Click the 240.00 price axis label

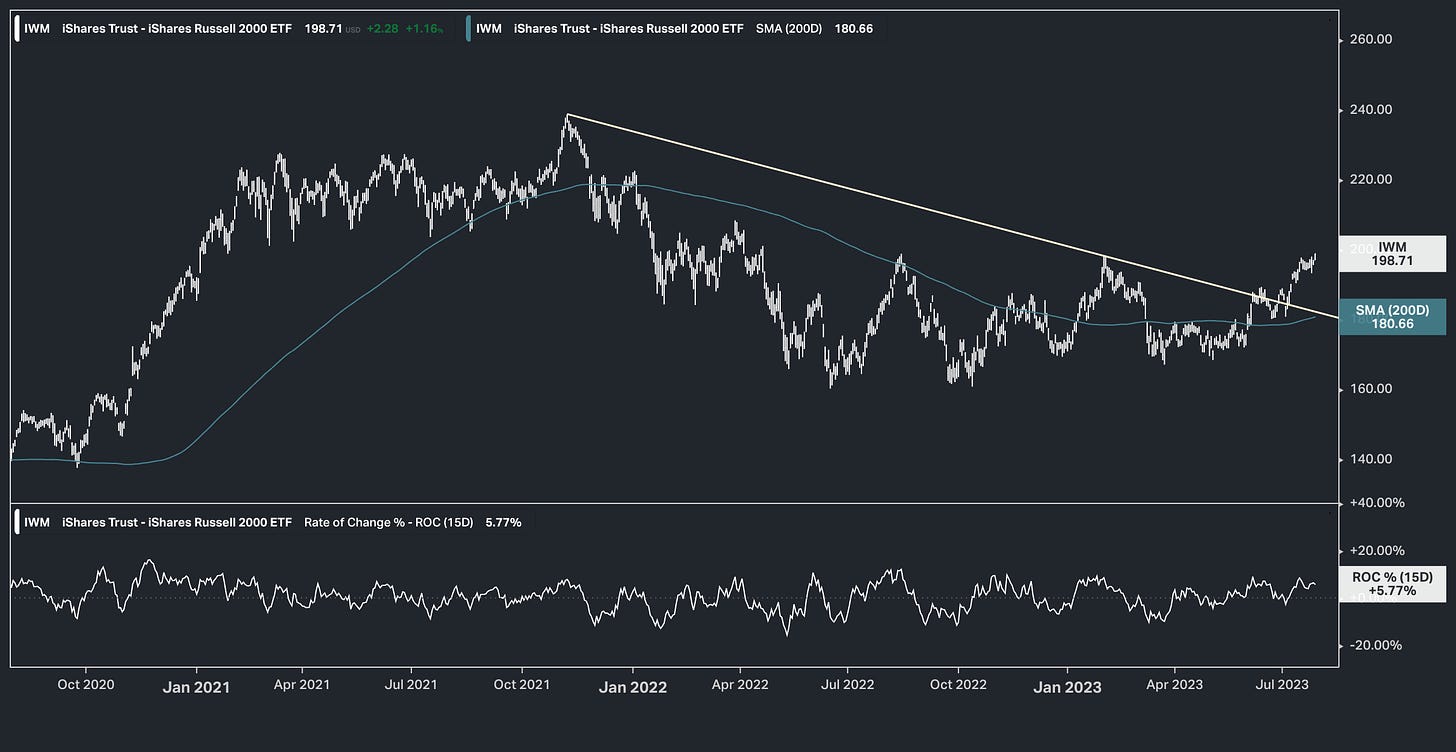click(x=1370, y=110)
